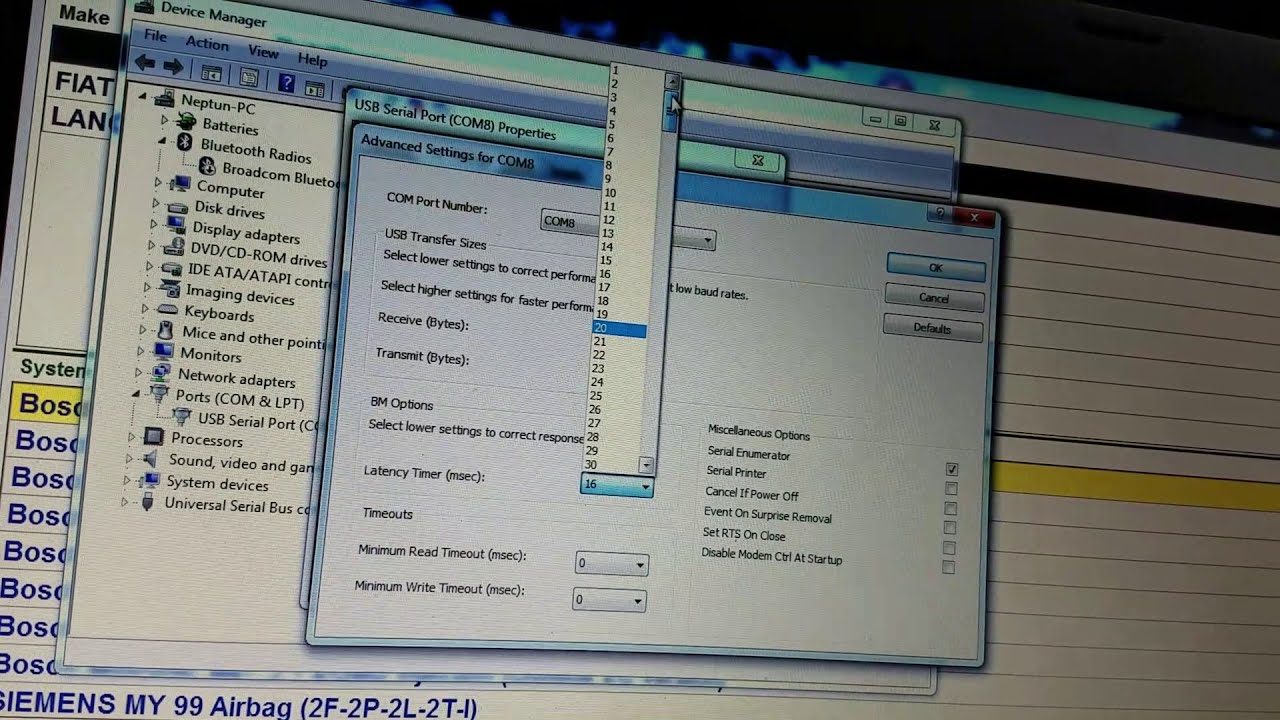1280x720 pixels.
Task: Toggle the action pane toolbar icon
Action: point(315,88)
